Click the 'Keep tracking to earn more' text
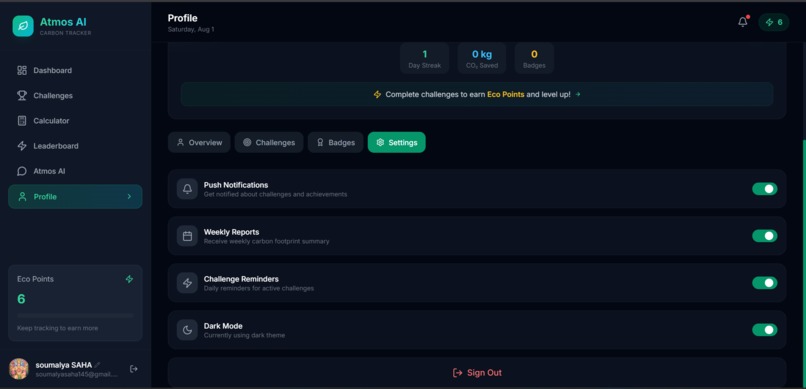This screenshot has height=389, width=806. 58,328
